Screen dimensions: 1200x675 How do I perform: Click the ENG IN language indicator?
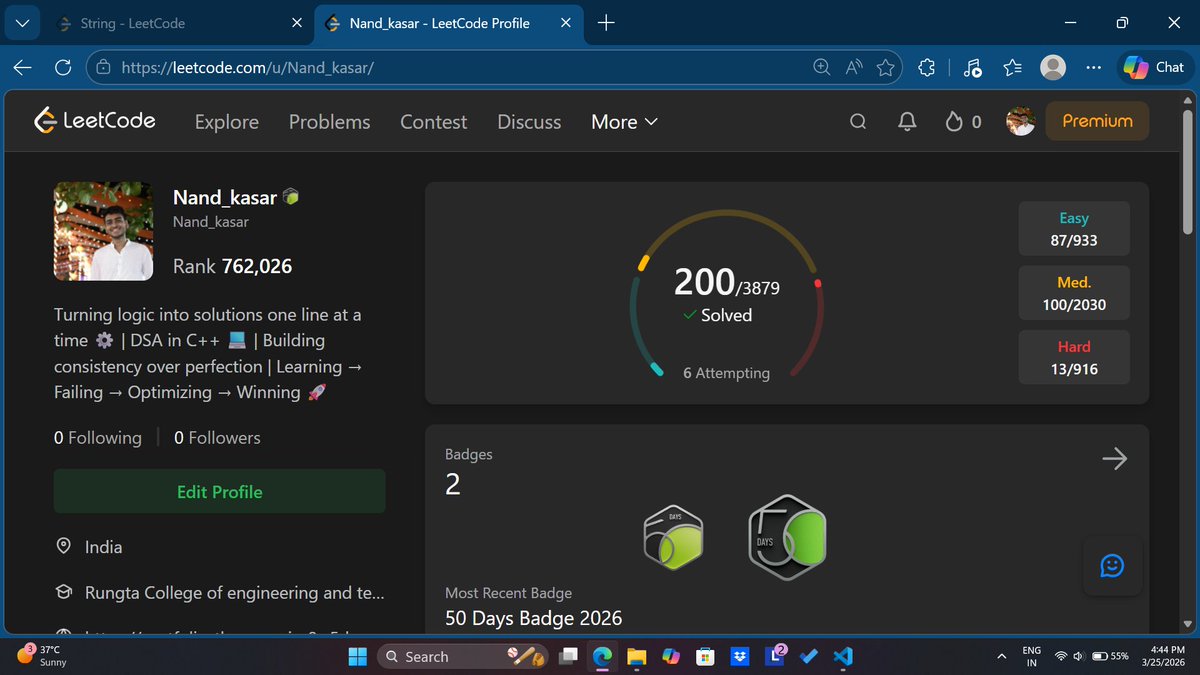pos(1031,656)
